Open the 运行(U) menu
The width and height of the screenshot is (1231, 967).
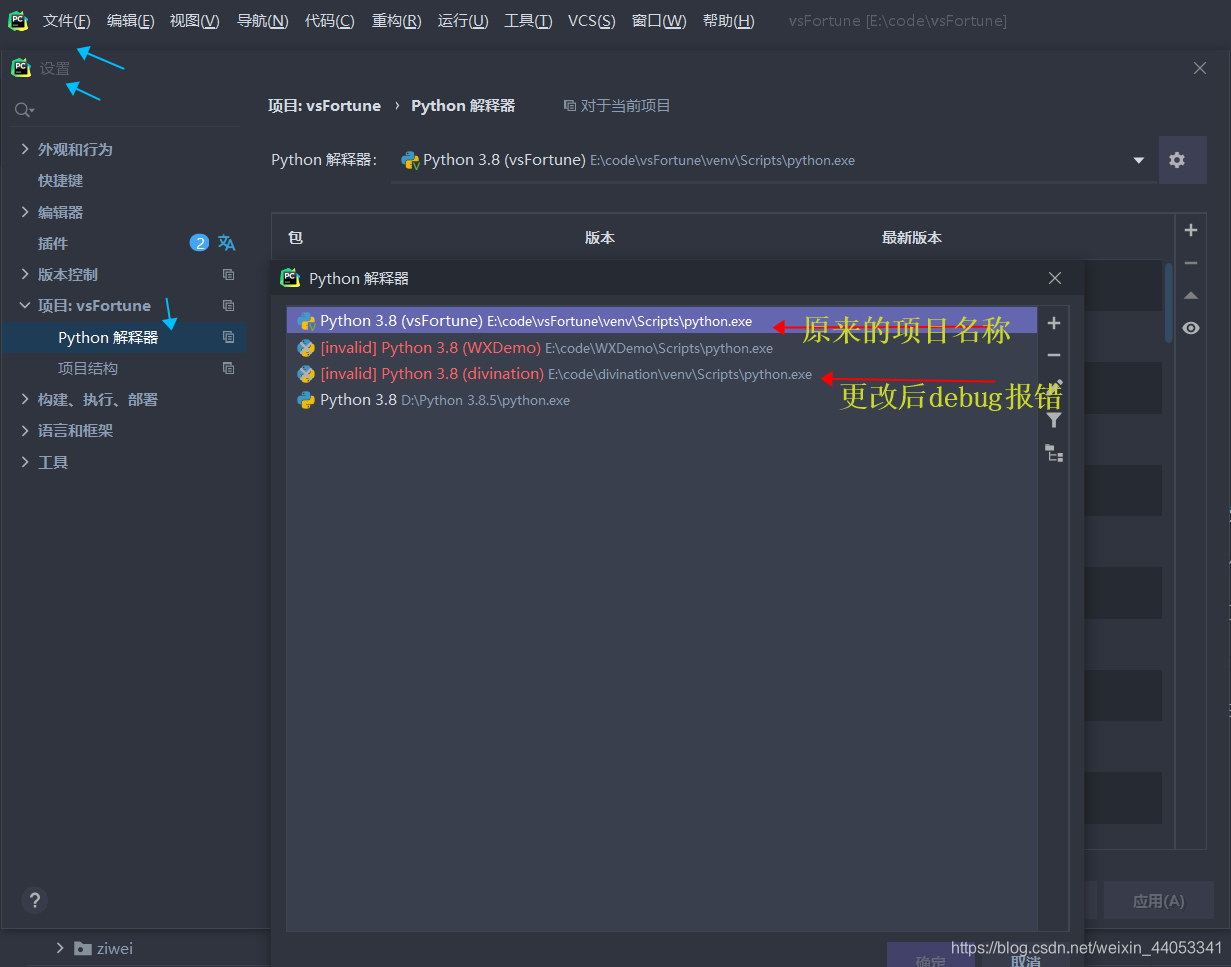tap(462, 20)
